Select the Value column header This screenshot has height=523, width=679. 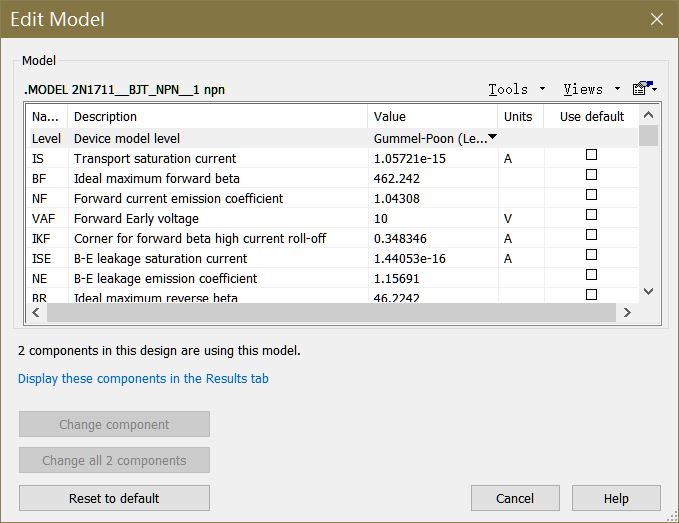[433, 116]
